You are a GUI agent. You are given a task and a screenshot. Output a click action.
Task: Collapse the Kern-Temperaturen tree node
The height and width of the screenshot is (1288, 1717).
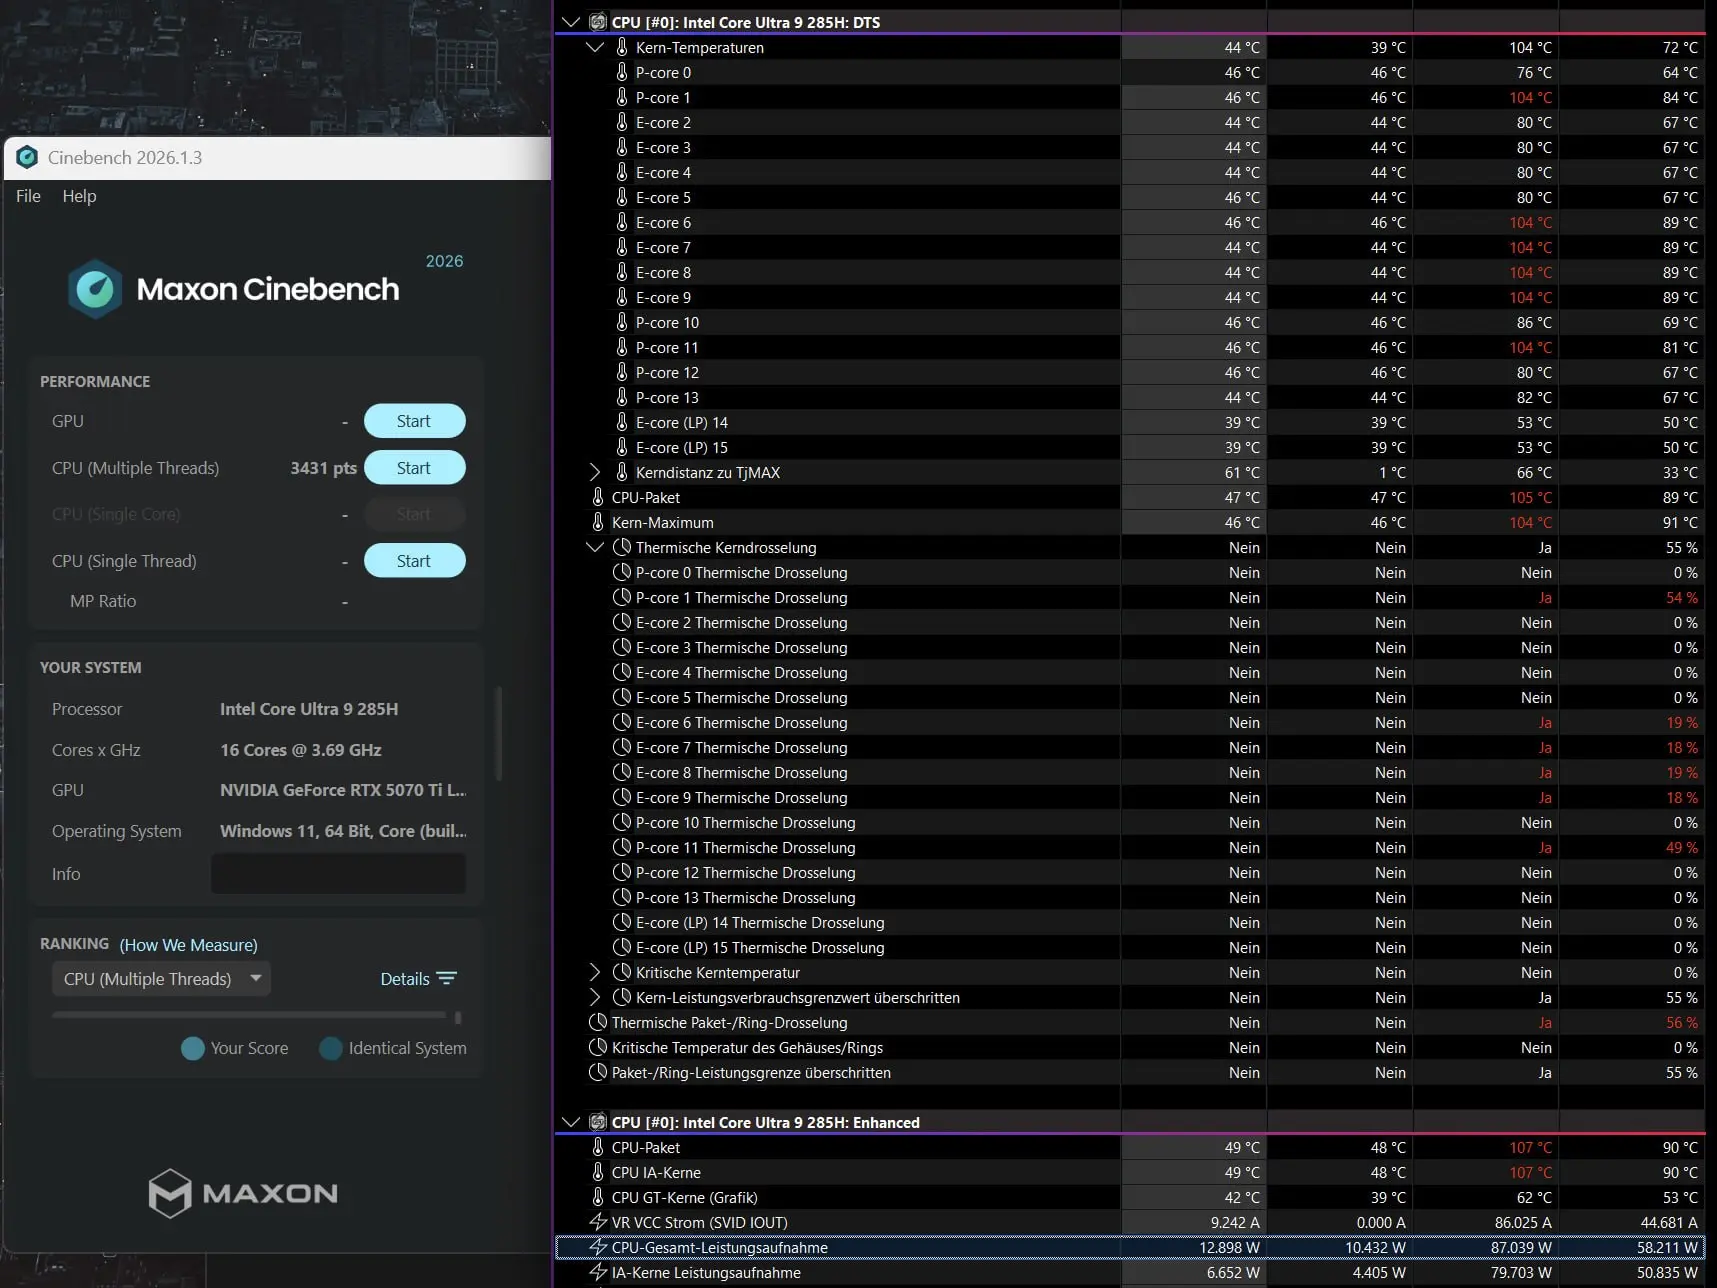click(595, 47)
